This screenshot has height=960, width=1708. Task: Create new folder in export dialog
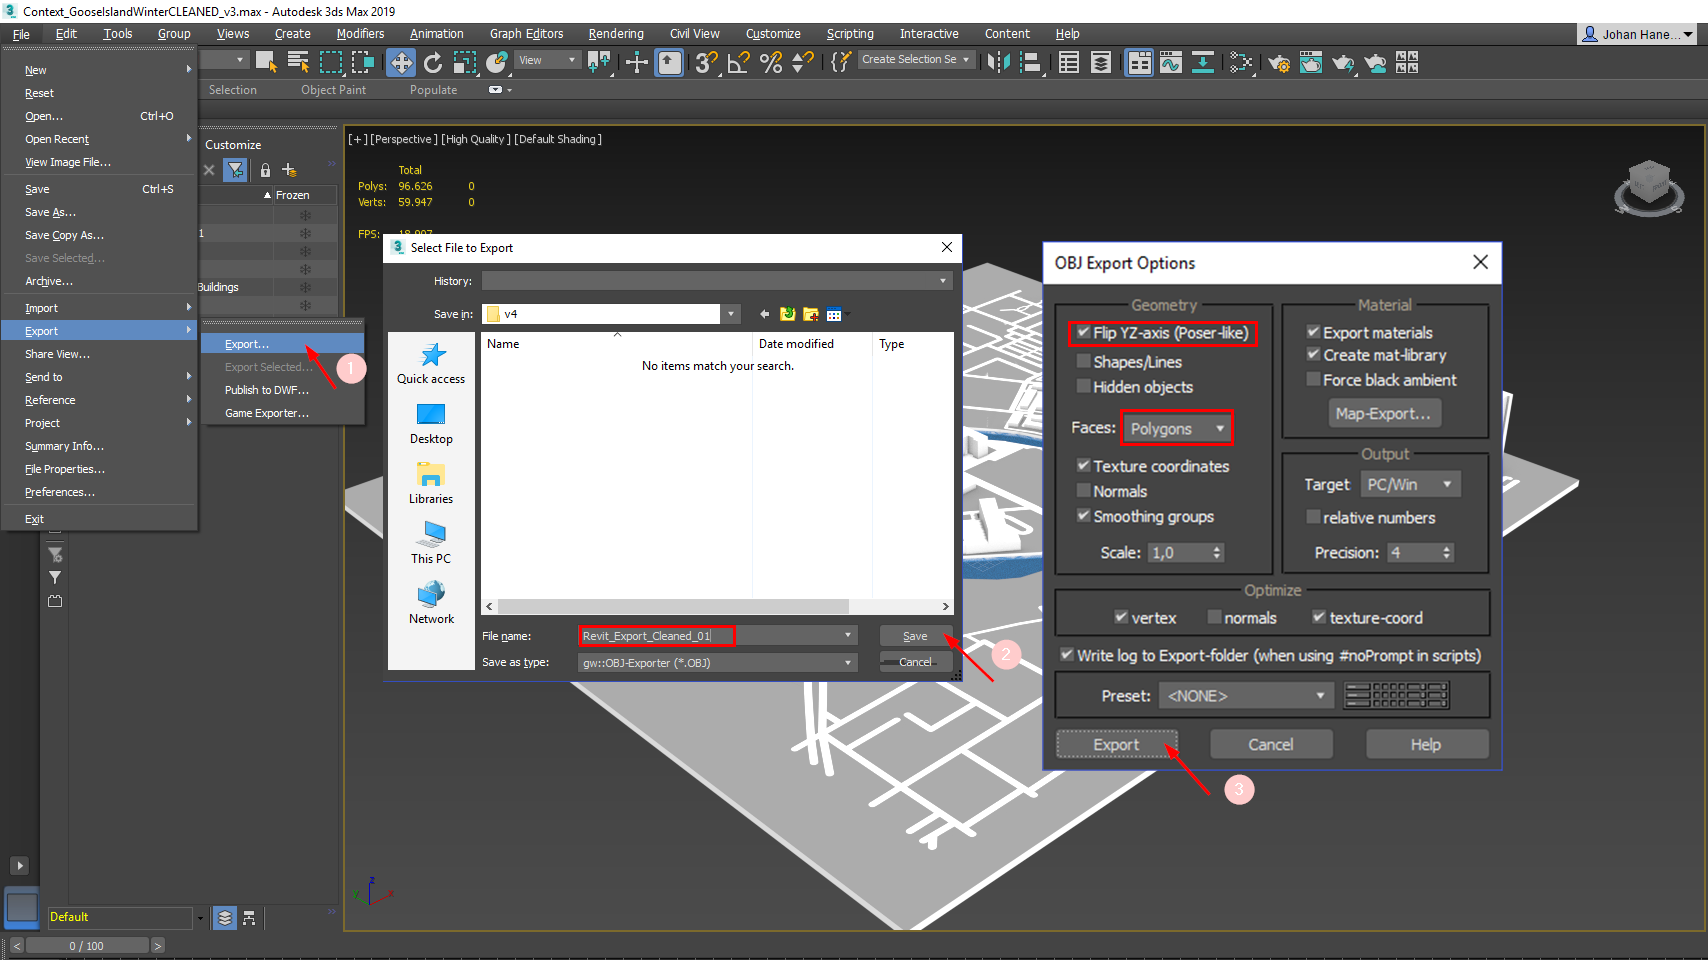pos(811,314)
